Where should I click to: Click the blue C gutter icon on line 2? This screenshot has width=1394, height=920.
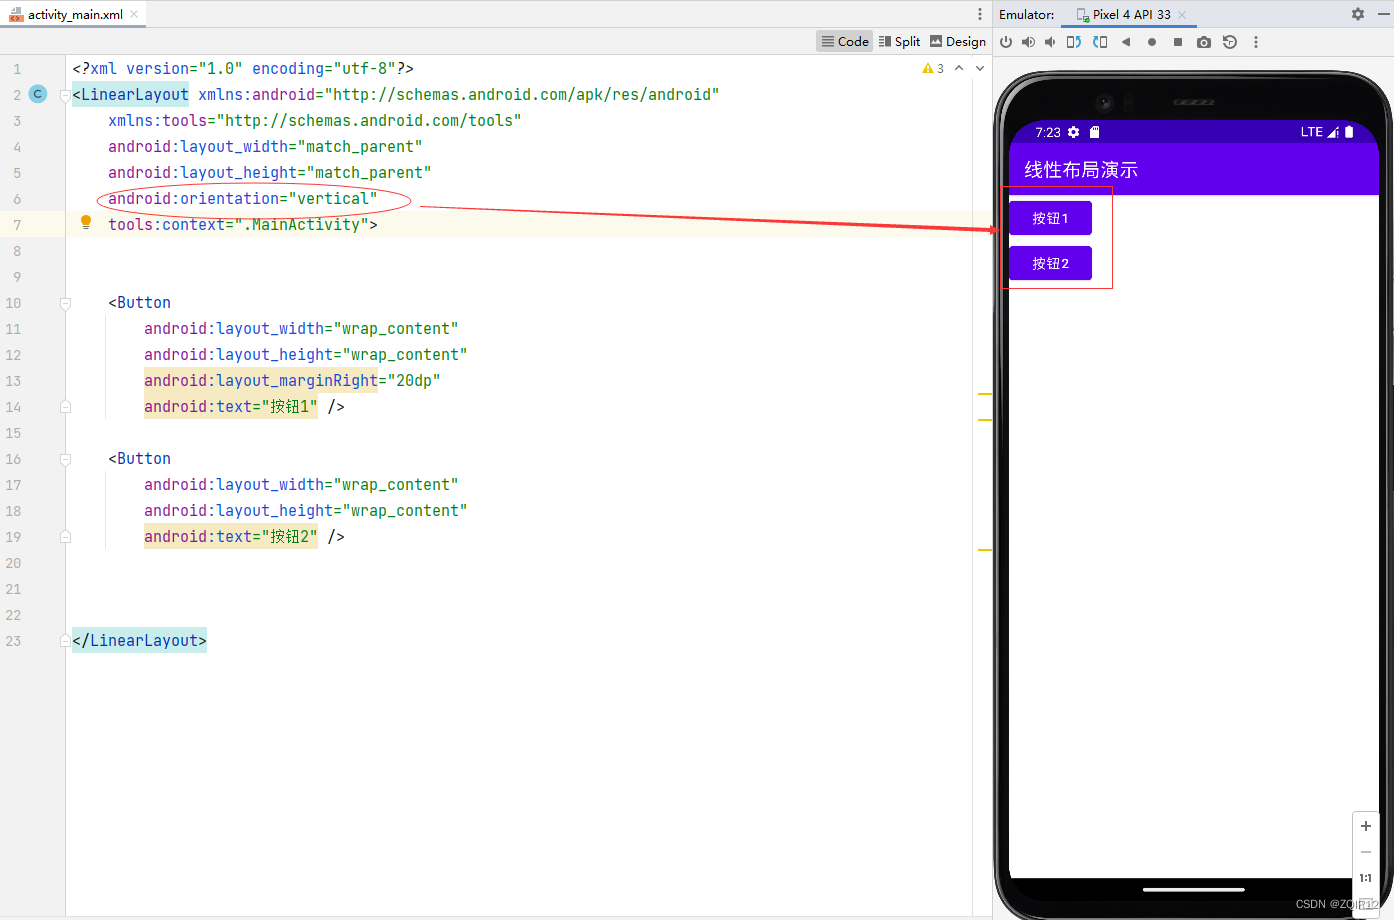coord(38,94)
